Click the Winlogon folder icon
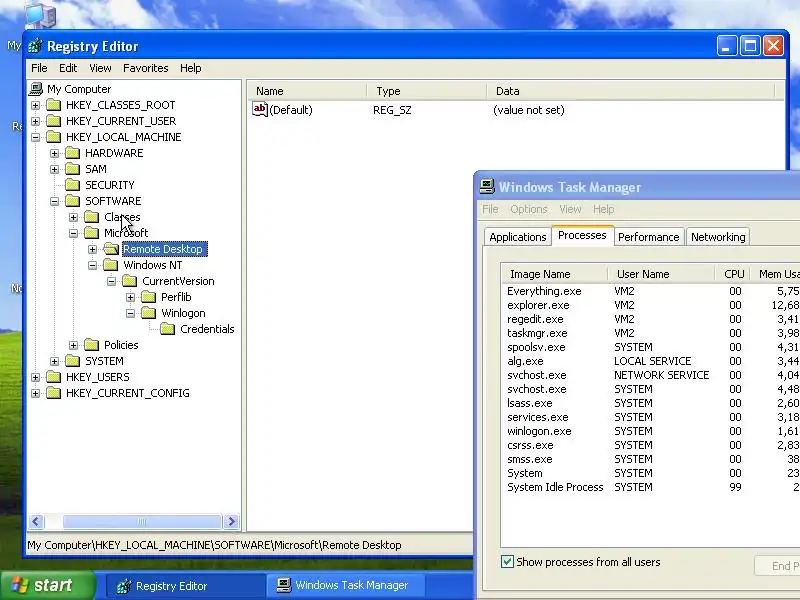 tap(148, 313)
